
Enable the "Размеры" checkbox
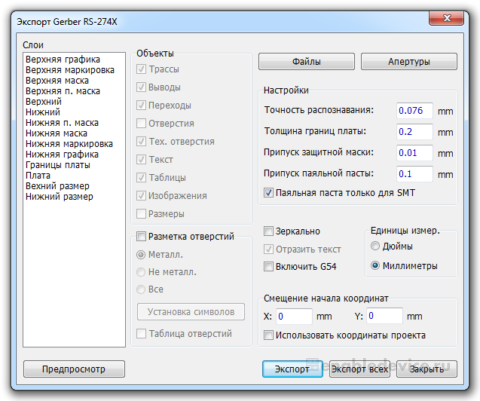tap(141, 213)
